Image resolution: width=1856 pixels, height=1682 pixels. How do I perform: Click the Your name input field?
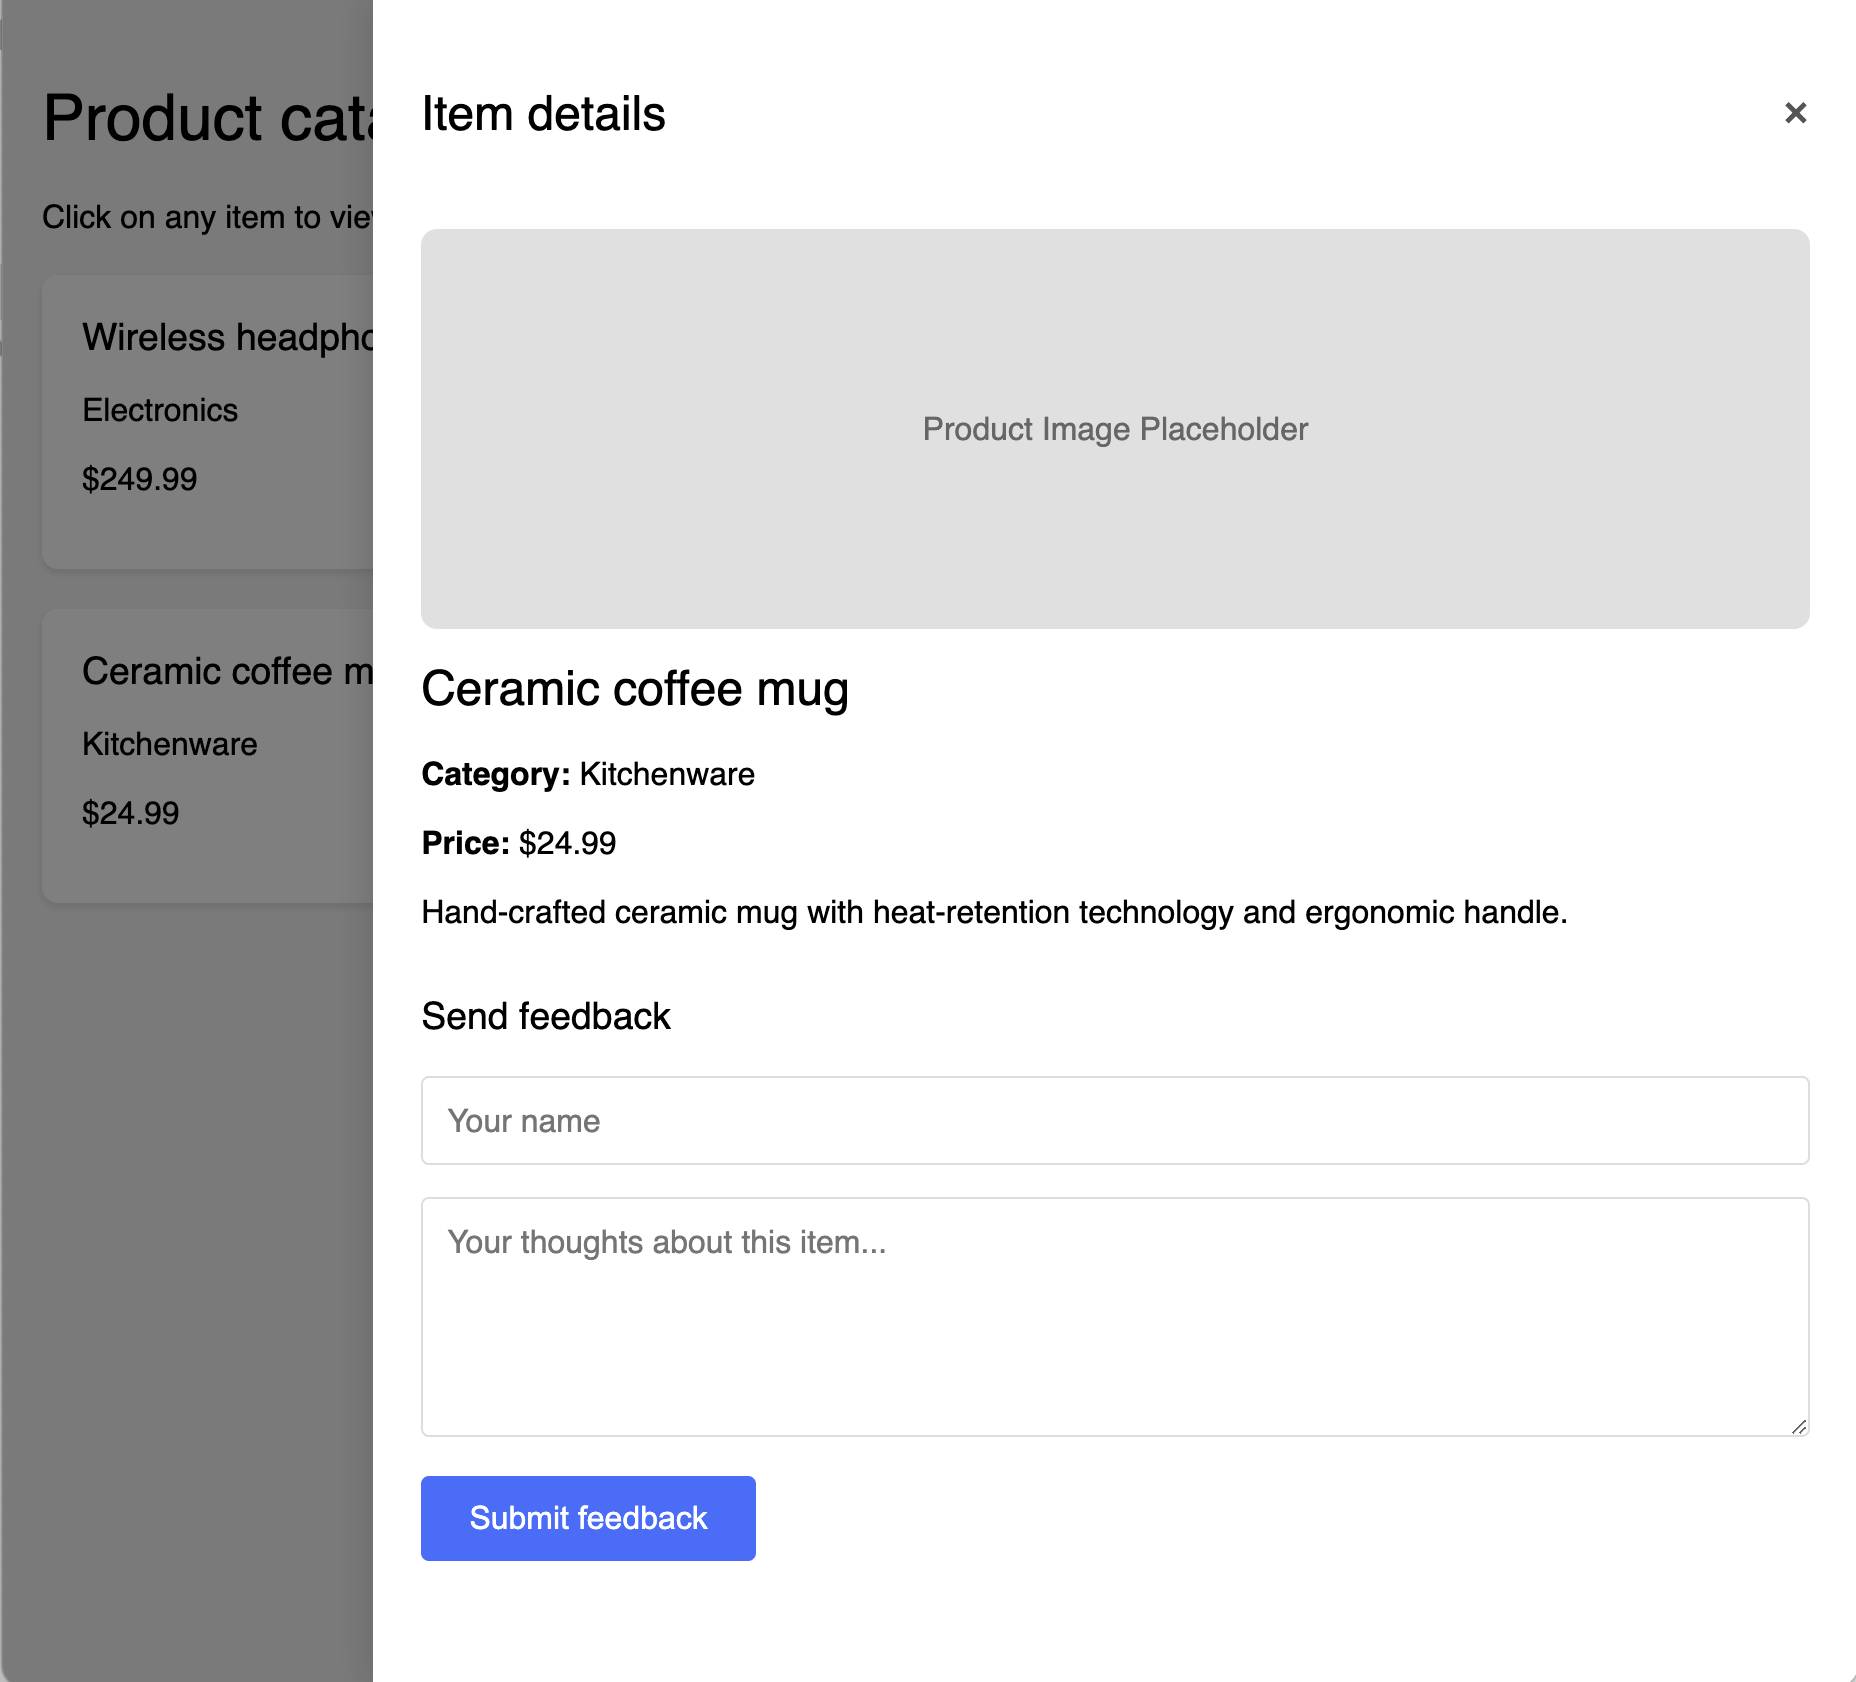tap(1114, 1120)
